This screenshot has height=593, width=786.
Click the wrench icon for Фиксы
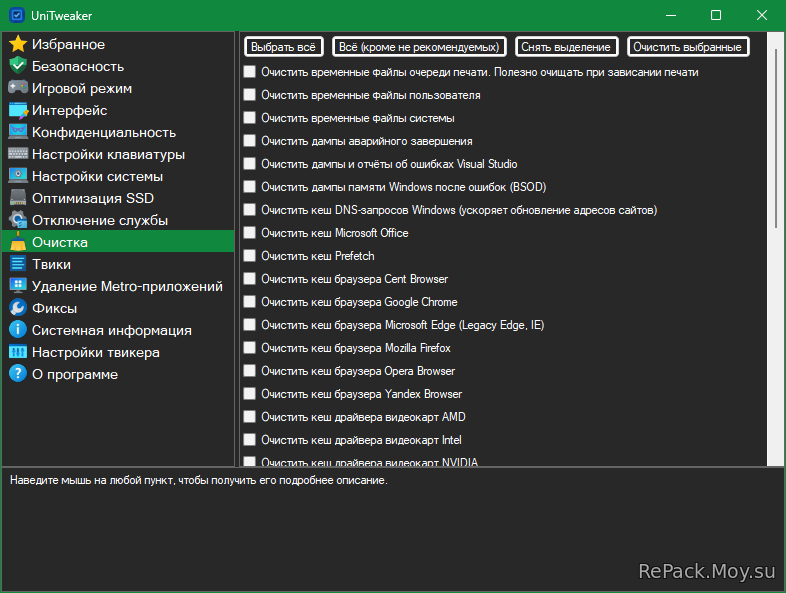pyautogui.click(x=17, y=308)
